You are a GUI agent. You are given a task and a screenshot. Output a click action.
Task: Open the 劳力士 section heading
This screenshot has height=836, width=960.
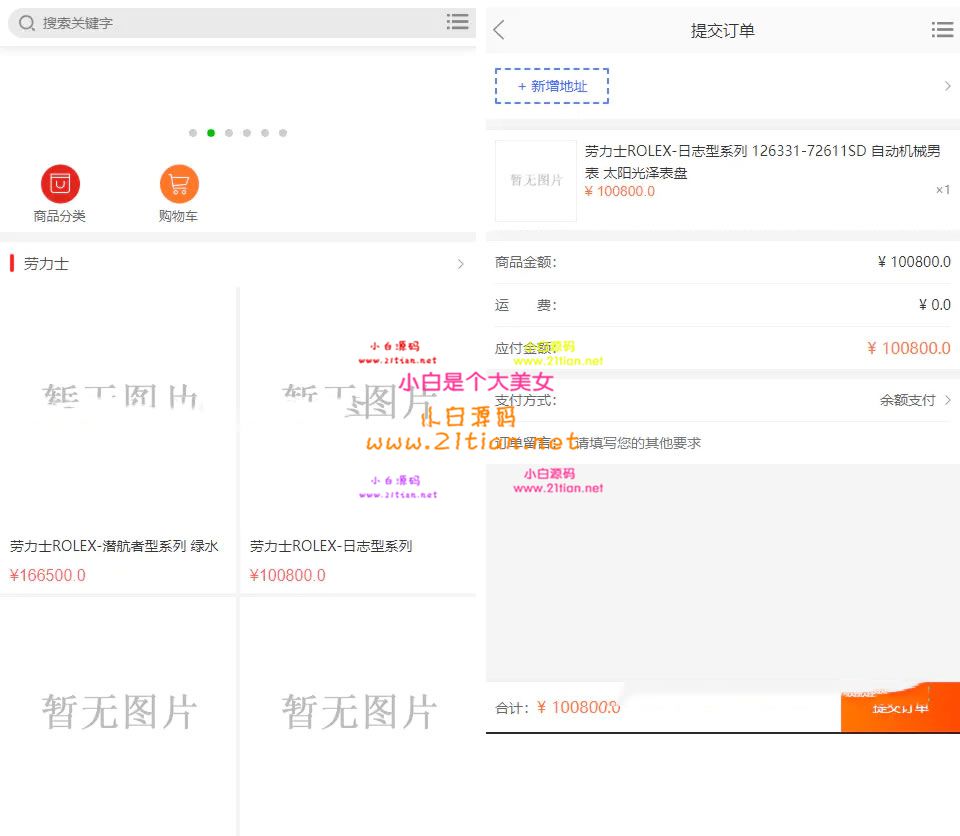46,264
